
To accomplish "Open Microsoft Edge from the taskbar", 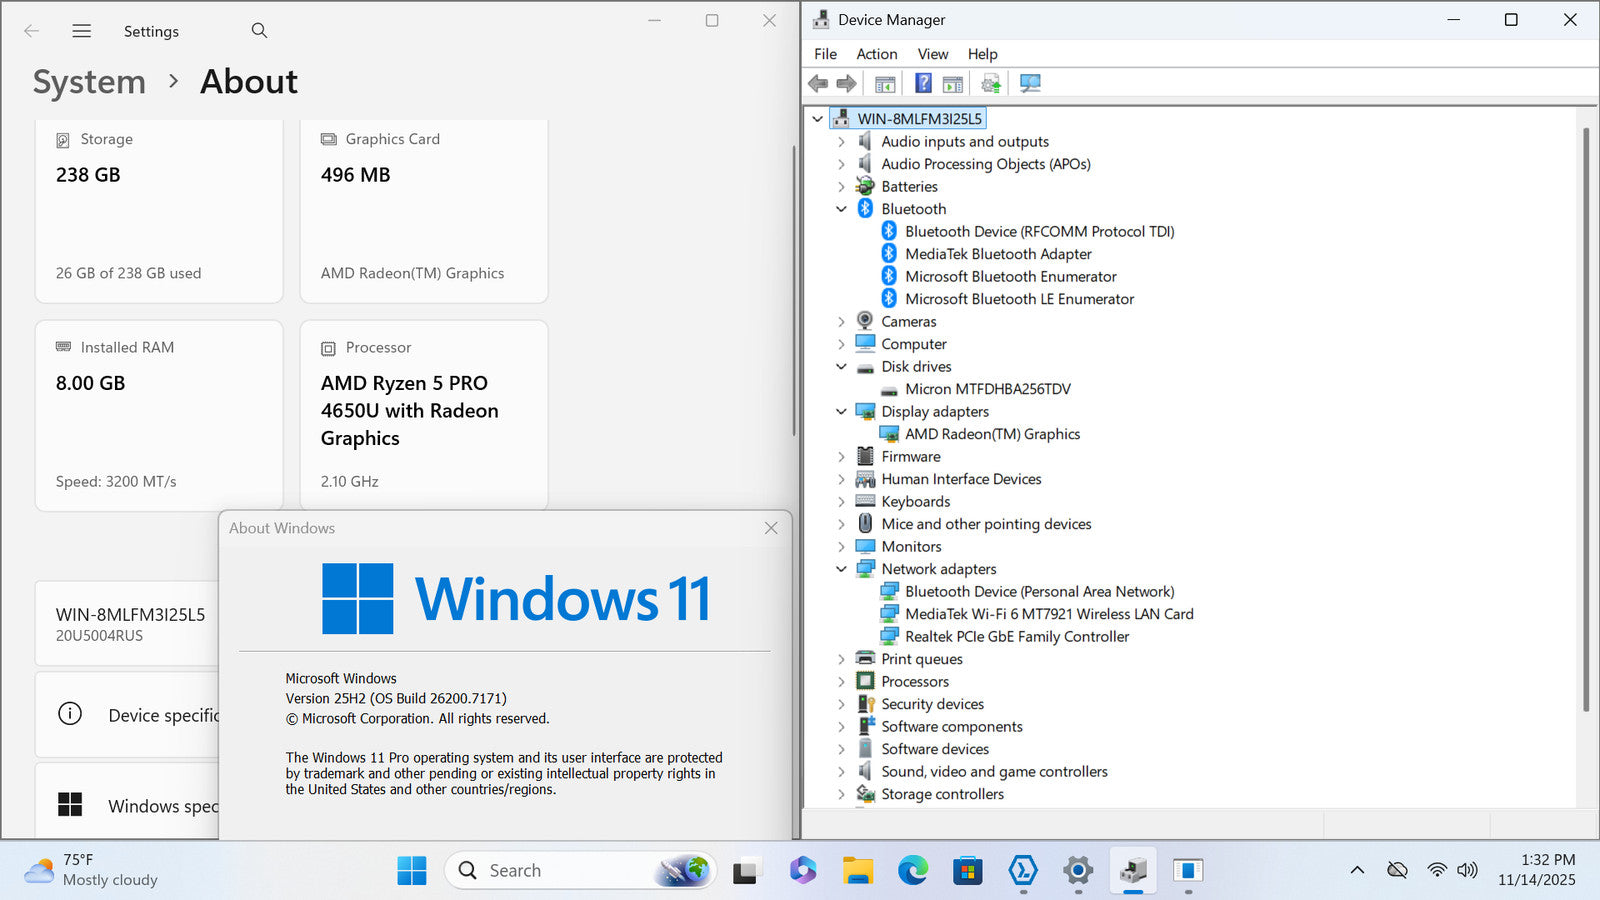I will (x=912, y=871).
